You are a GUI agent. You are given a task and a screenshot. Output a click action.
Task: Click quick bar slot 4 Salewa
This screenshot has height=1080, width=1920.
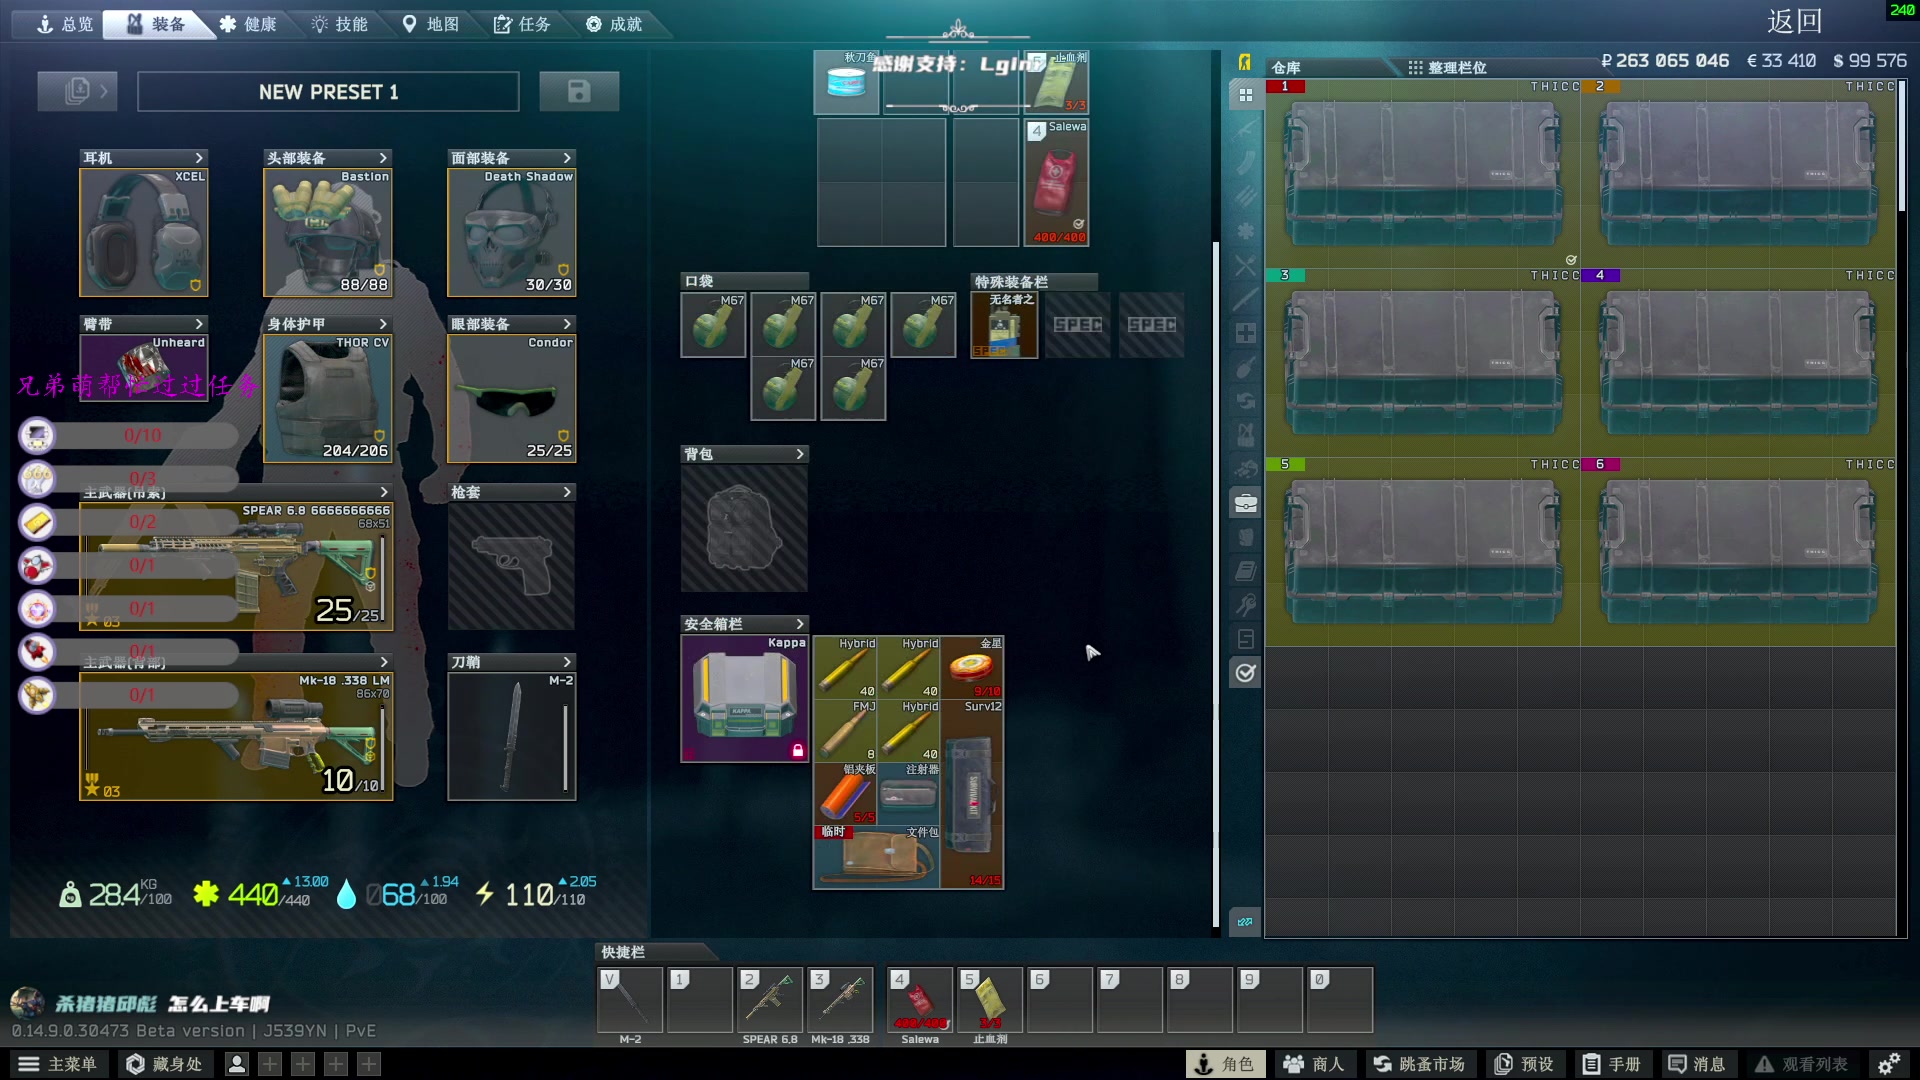[920, 999]
